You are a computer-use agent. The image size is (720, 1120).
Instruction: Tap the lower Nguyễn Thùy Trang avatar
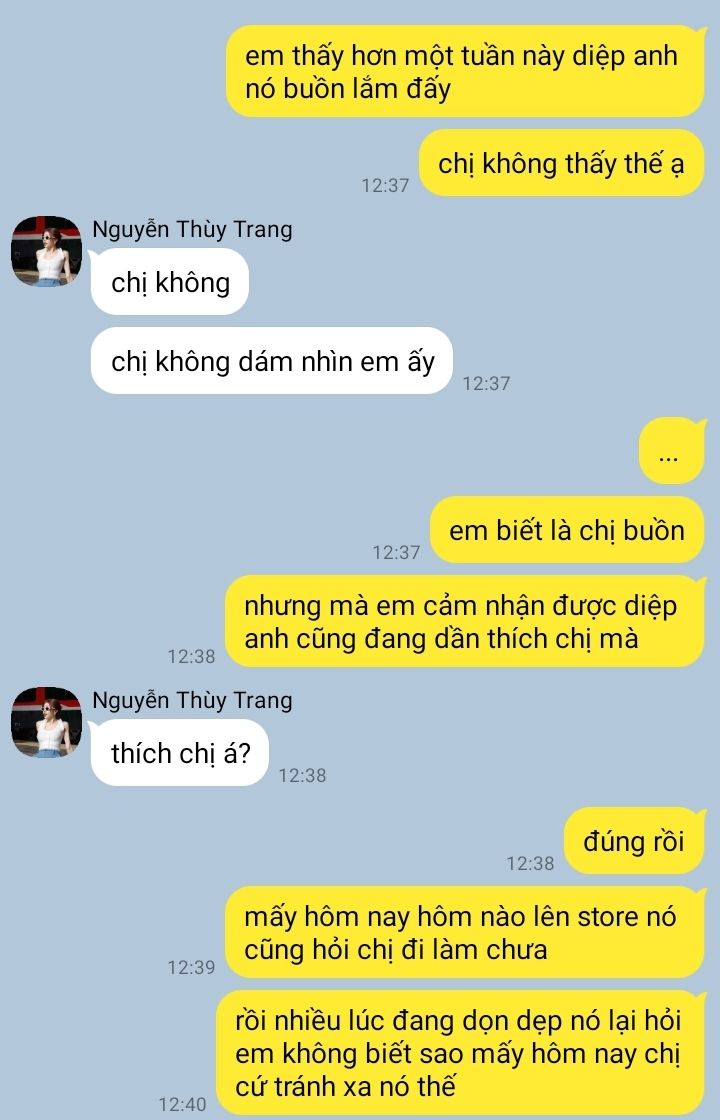(x=46, y=722)
